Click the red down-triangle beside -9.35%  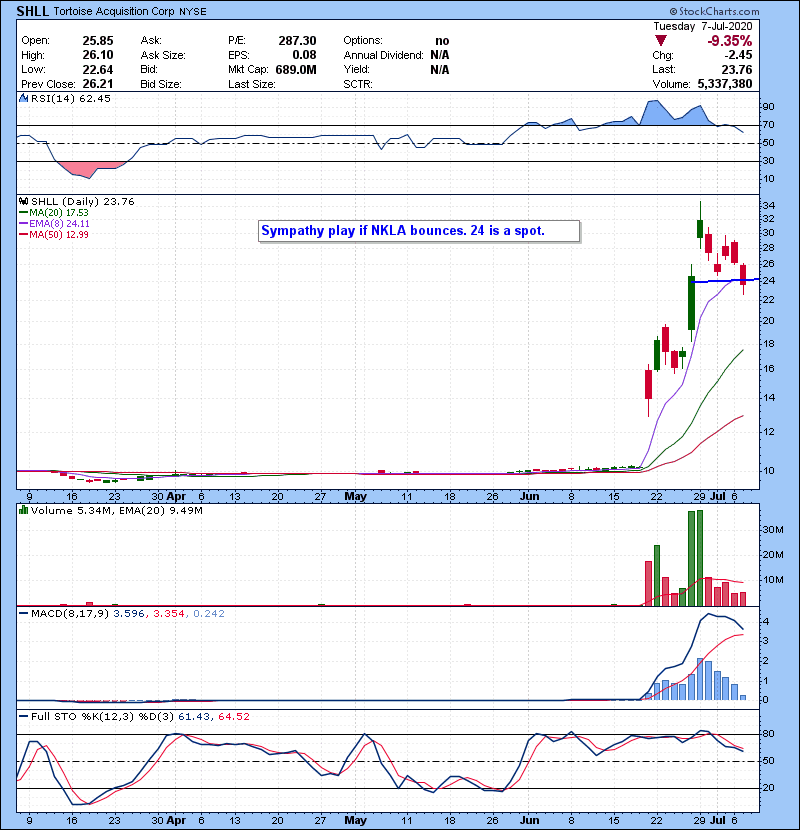pos(660,41)
